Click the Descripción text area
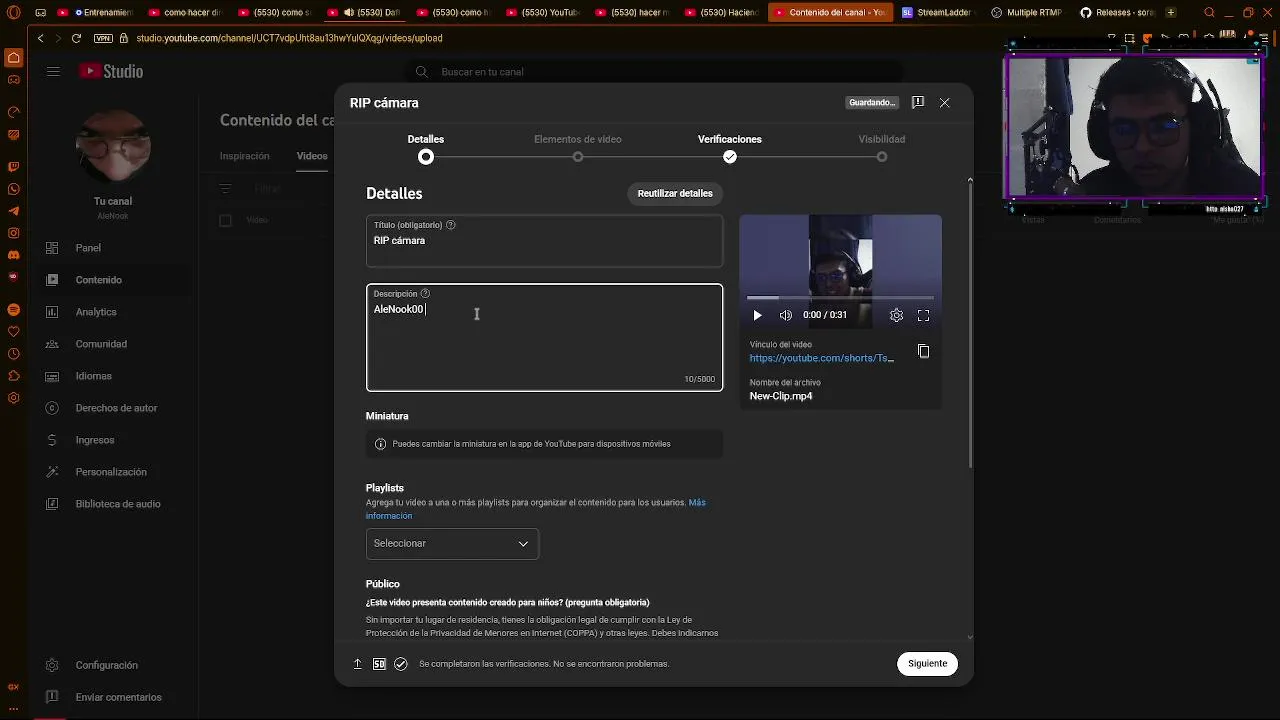The image size is (1280, 720). 544,338
